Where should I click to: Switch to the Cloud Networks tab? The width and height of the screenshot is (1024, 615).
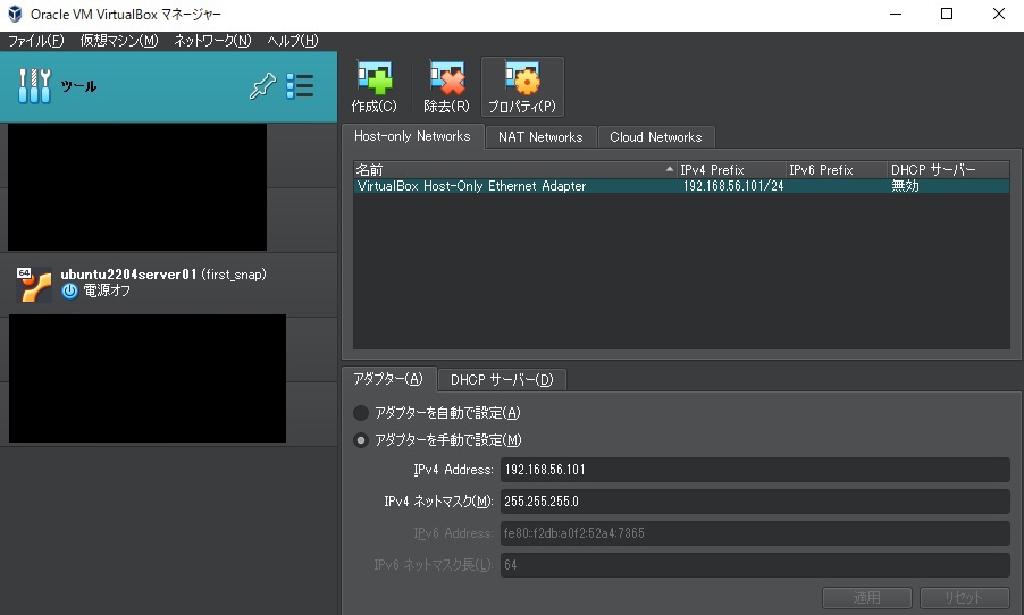click(656, 137)
